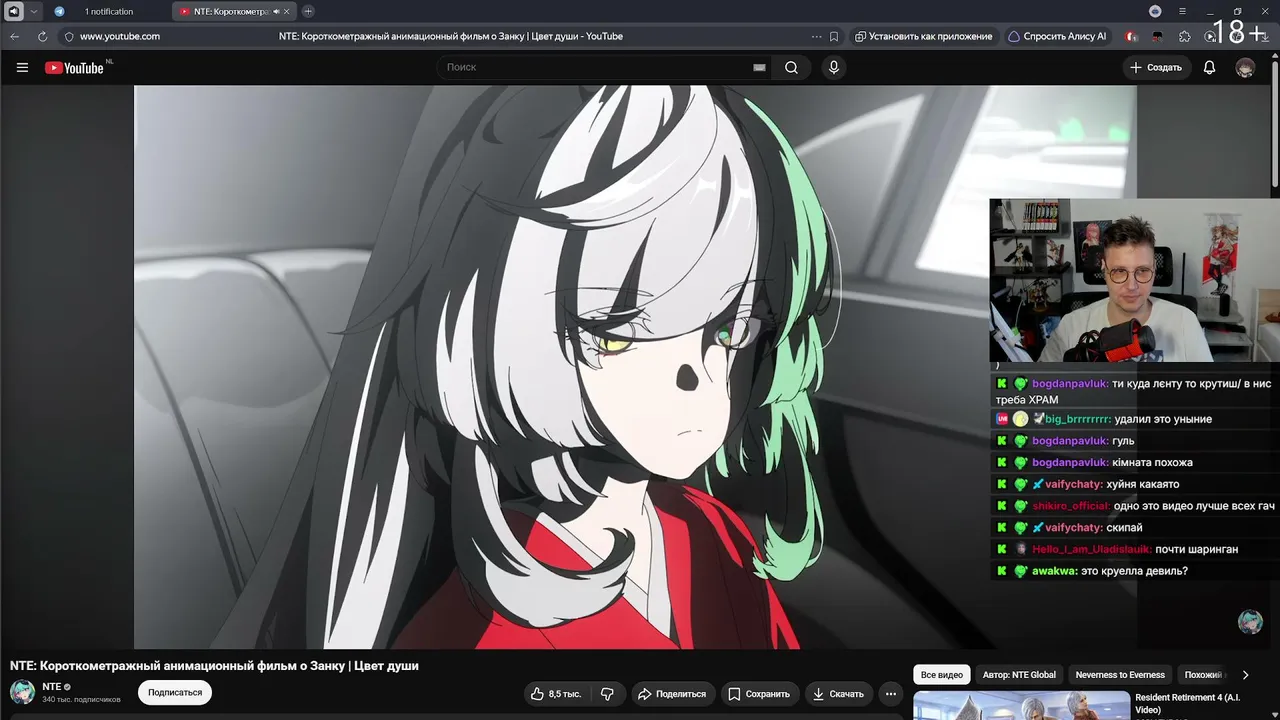Open the NTE channel name link
This screenshot has width=1280, height=720.
click(51, 687)
